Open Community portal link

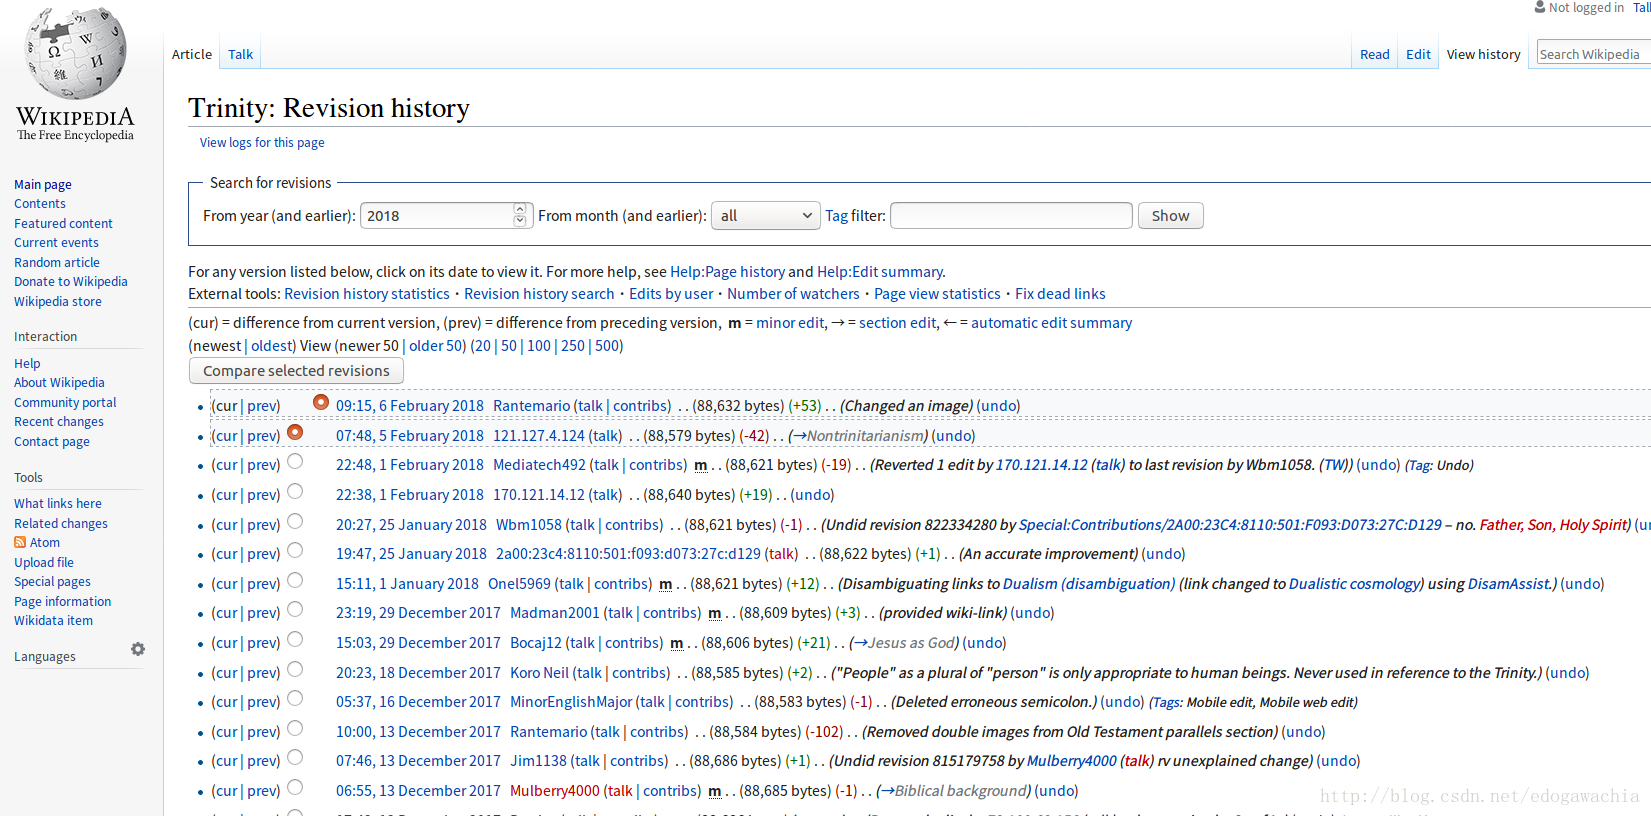65,402
